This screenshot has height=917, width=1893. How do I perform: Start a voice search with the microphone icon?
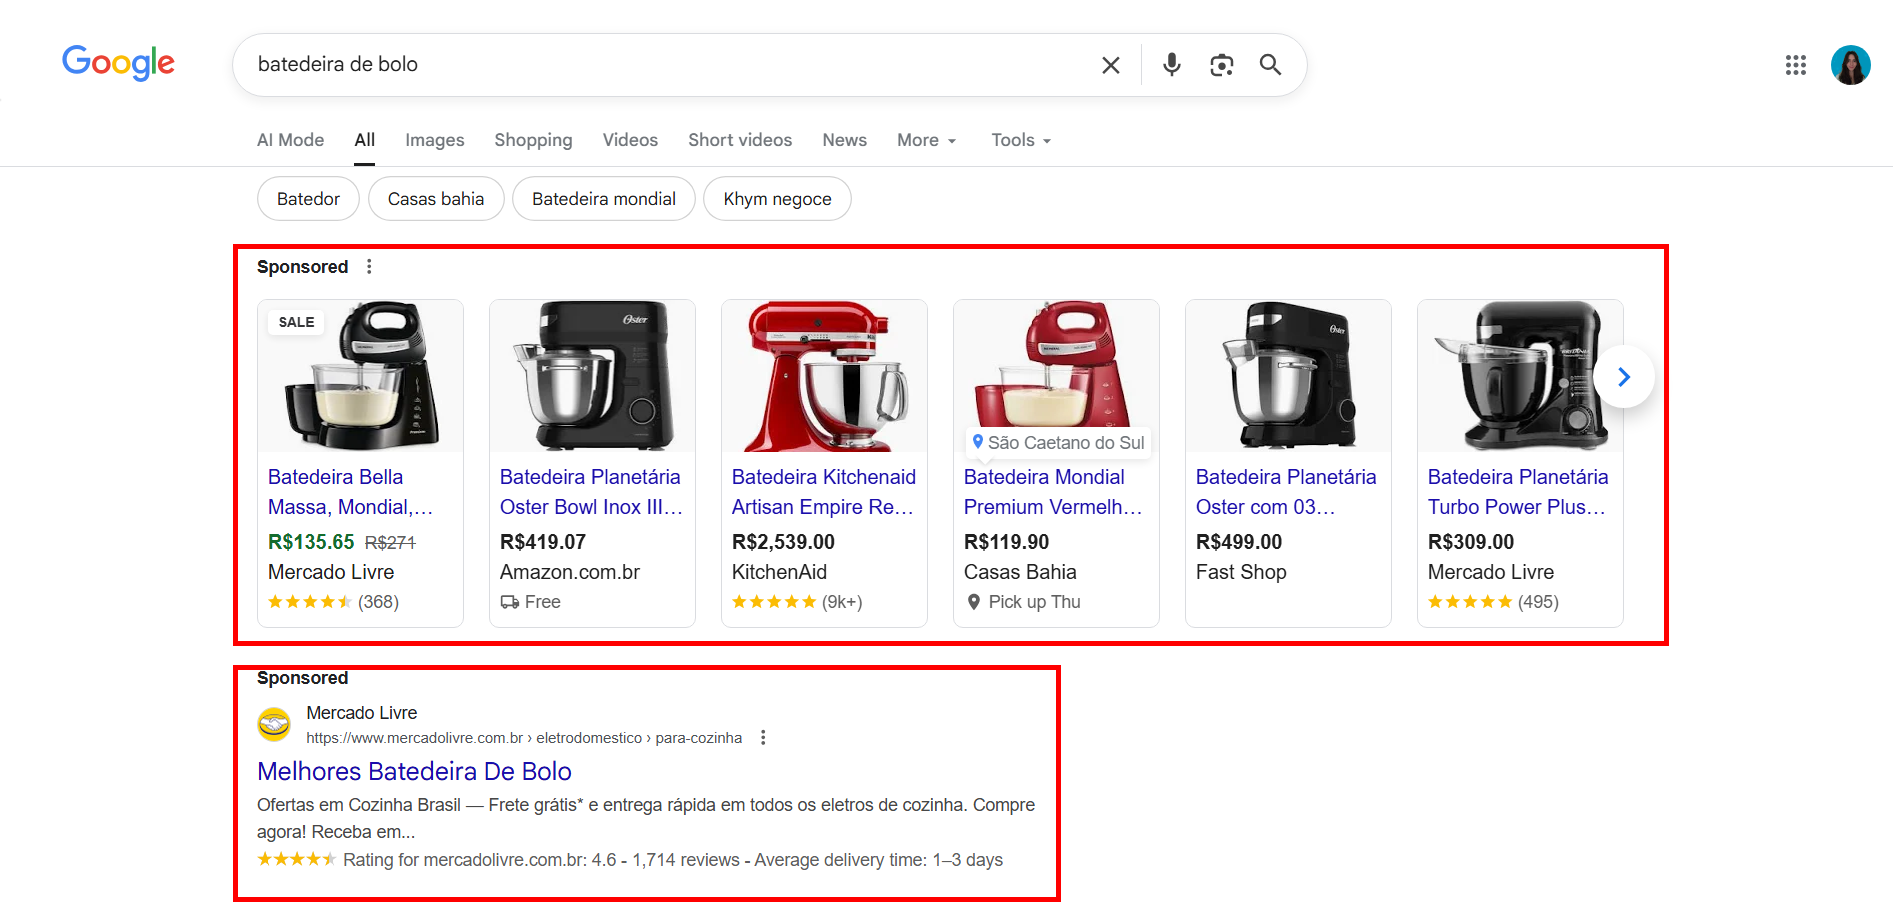(x=1171, y=64)
